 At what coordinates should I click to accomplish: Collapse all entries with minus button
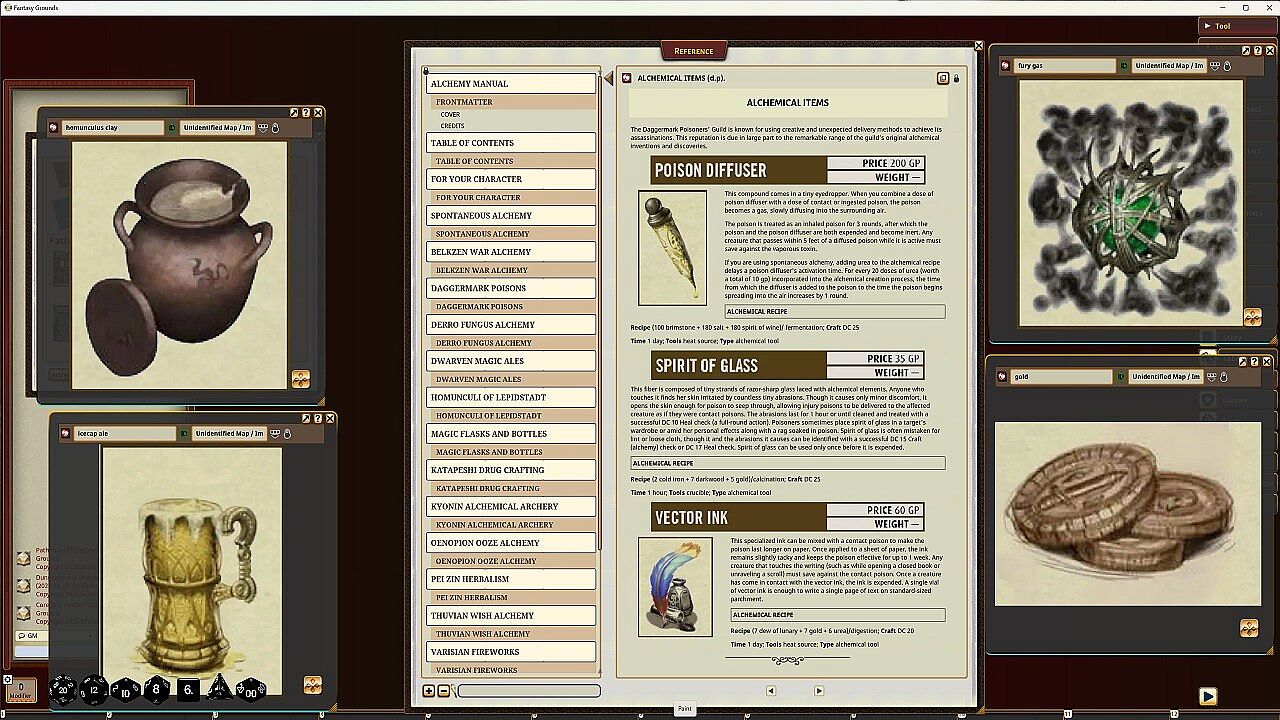444,690
